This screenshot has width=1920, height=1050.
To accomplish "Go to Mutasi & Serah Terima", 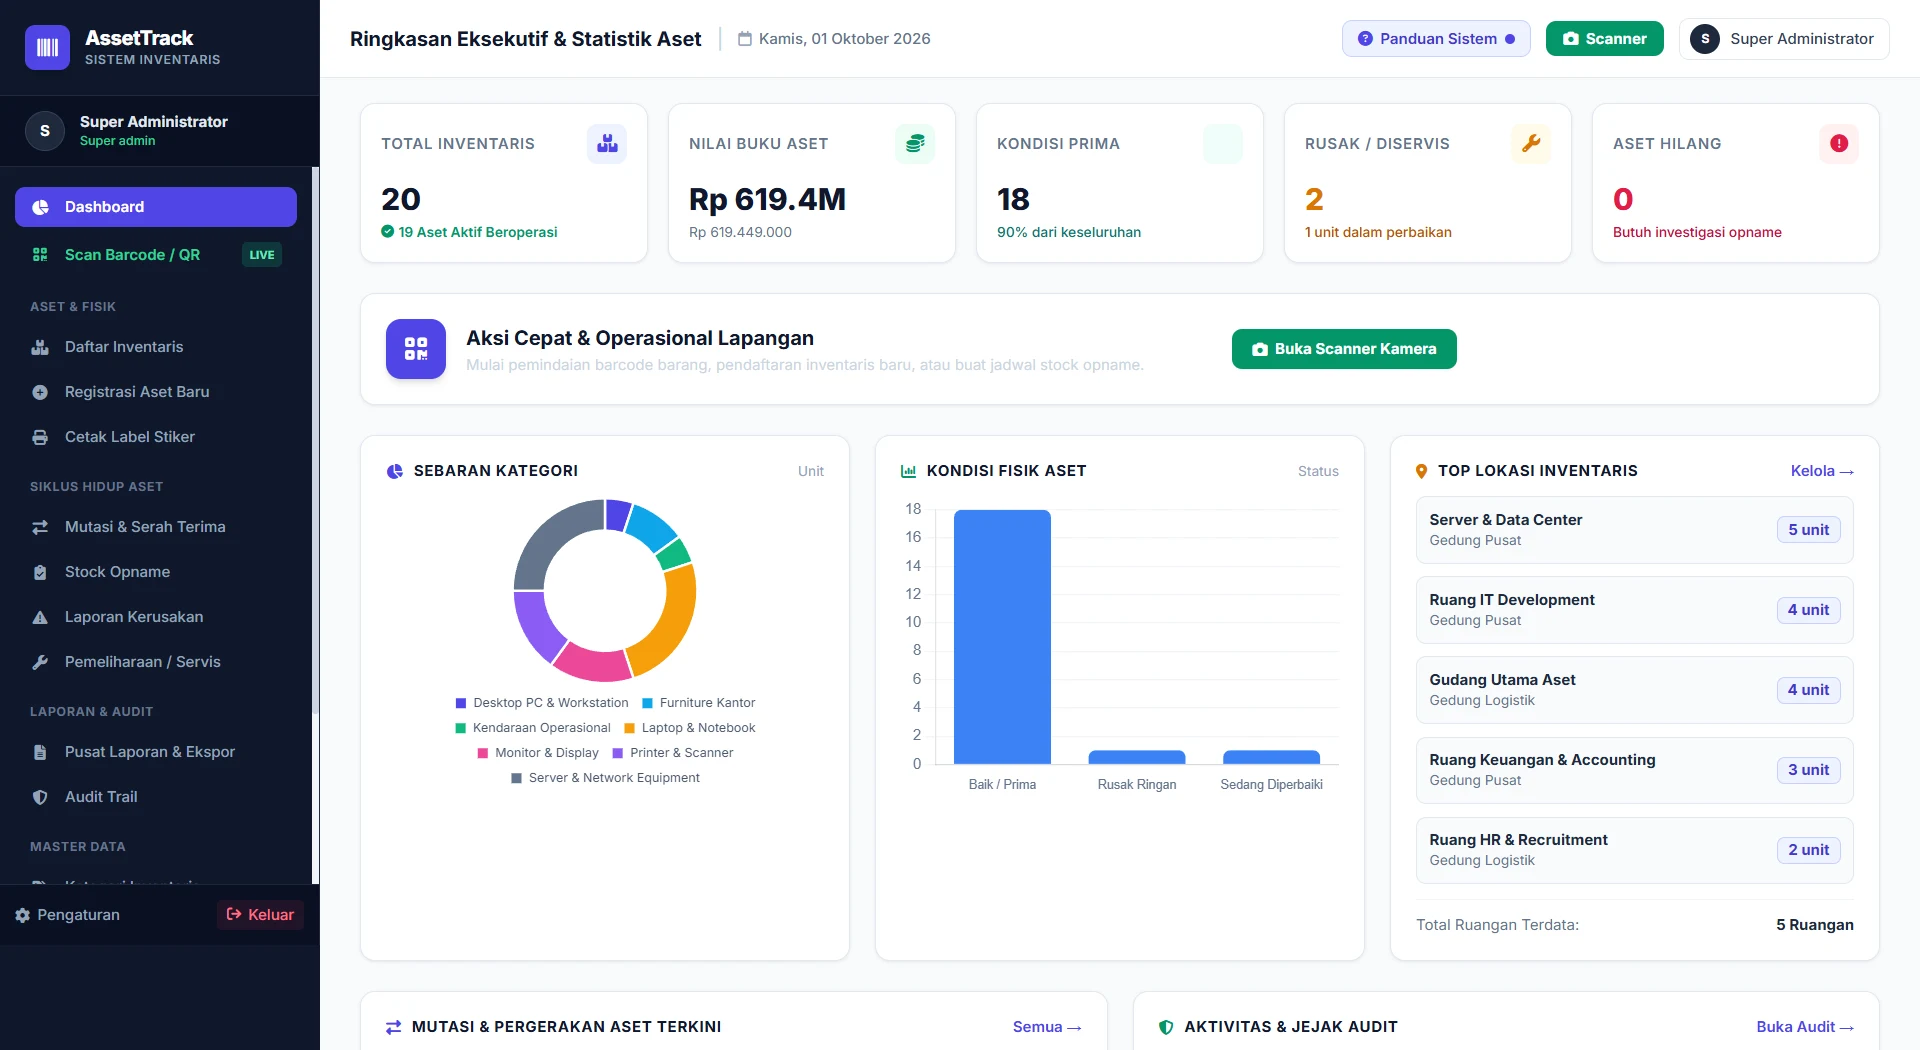I will tap(156, 527).
